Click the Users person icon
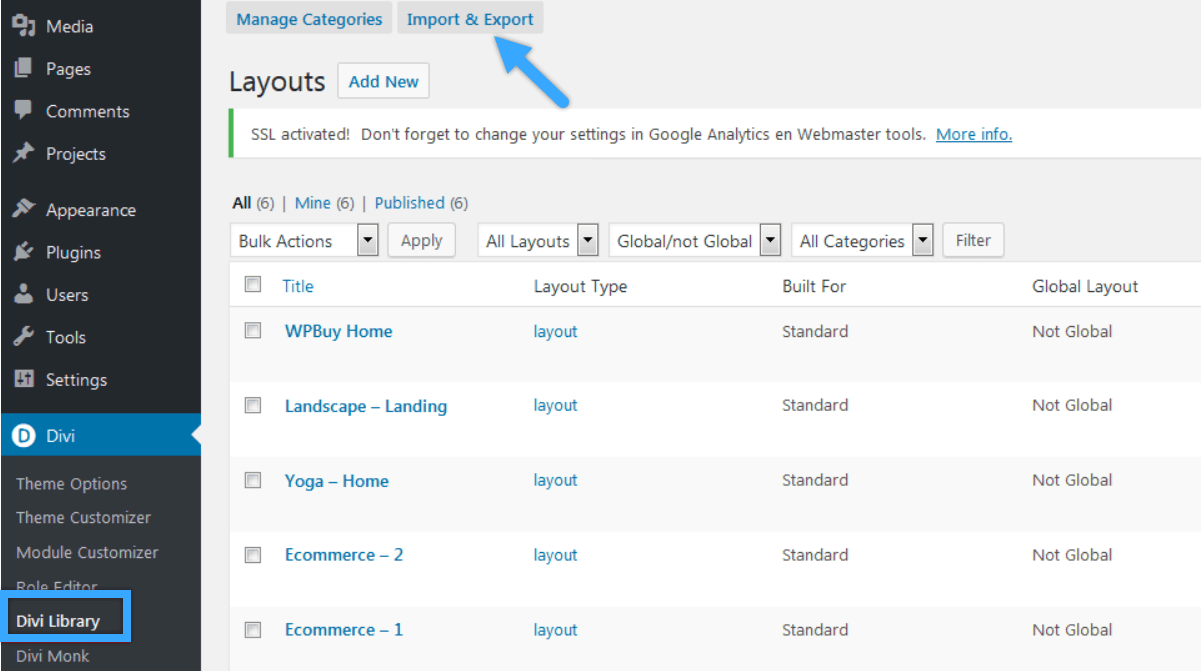 pyautogui.click(x=24, y=295)
